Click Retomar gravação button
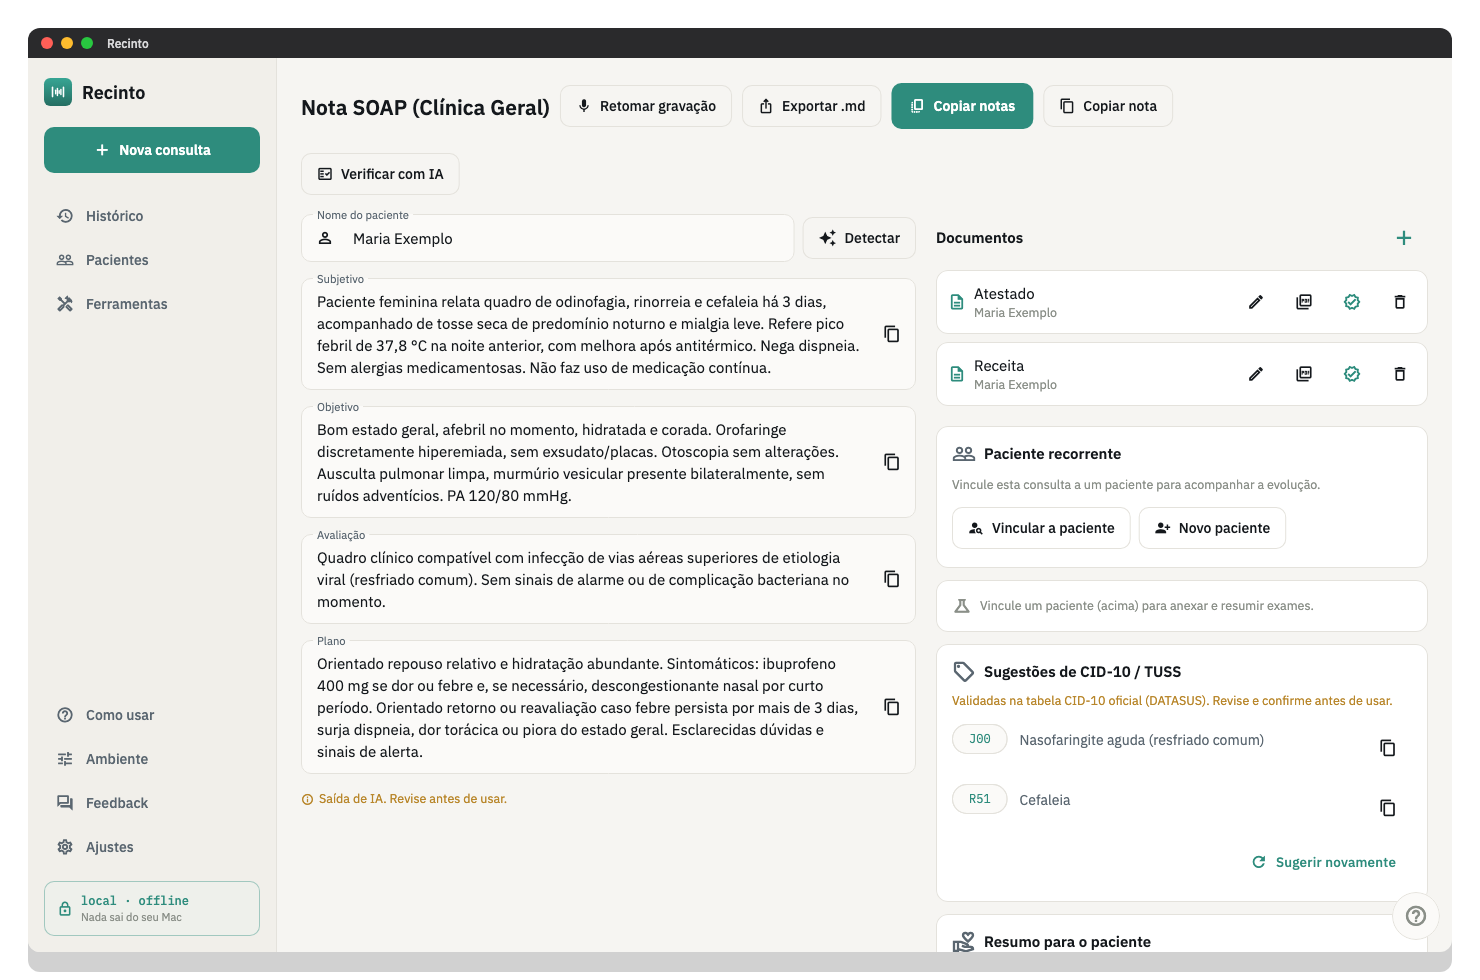This screenshot has width=1480, height=980. pos(646,106)
